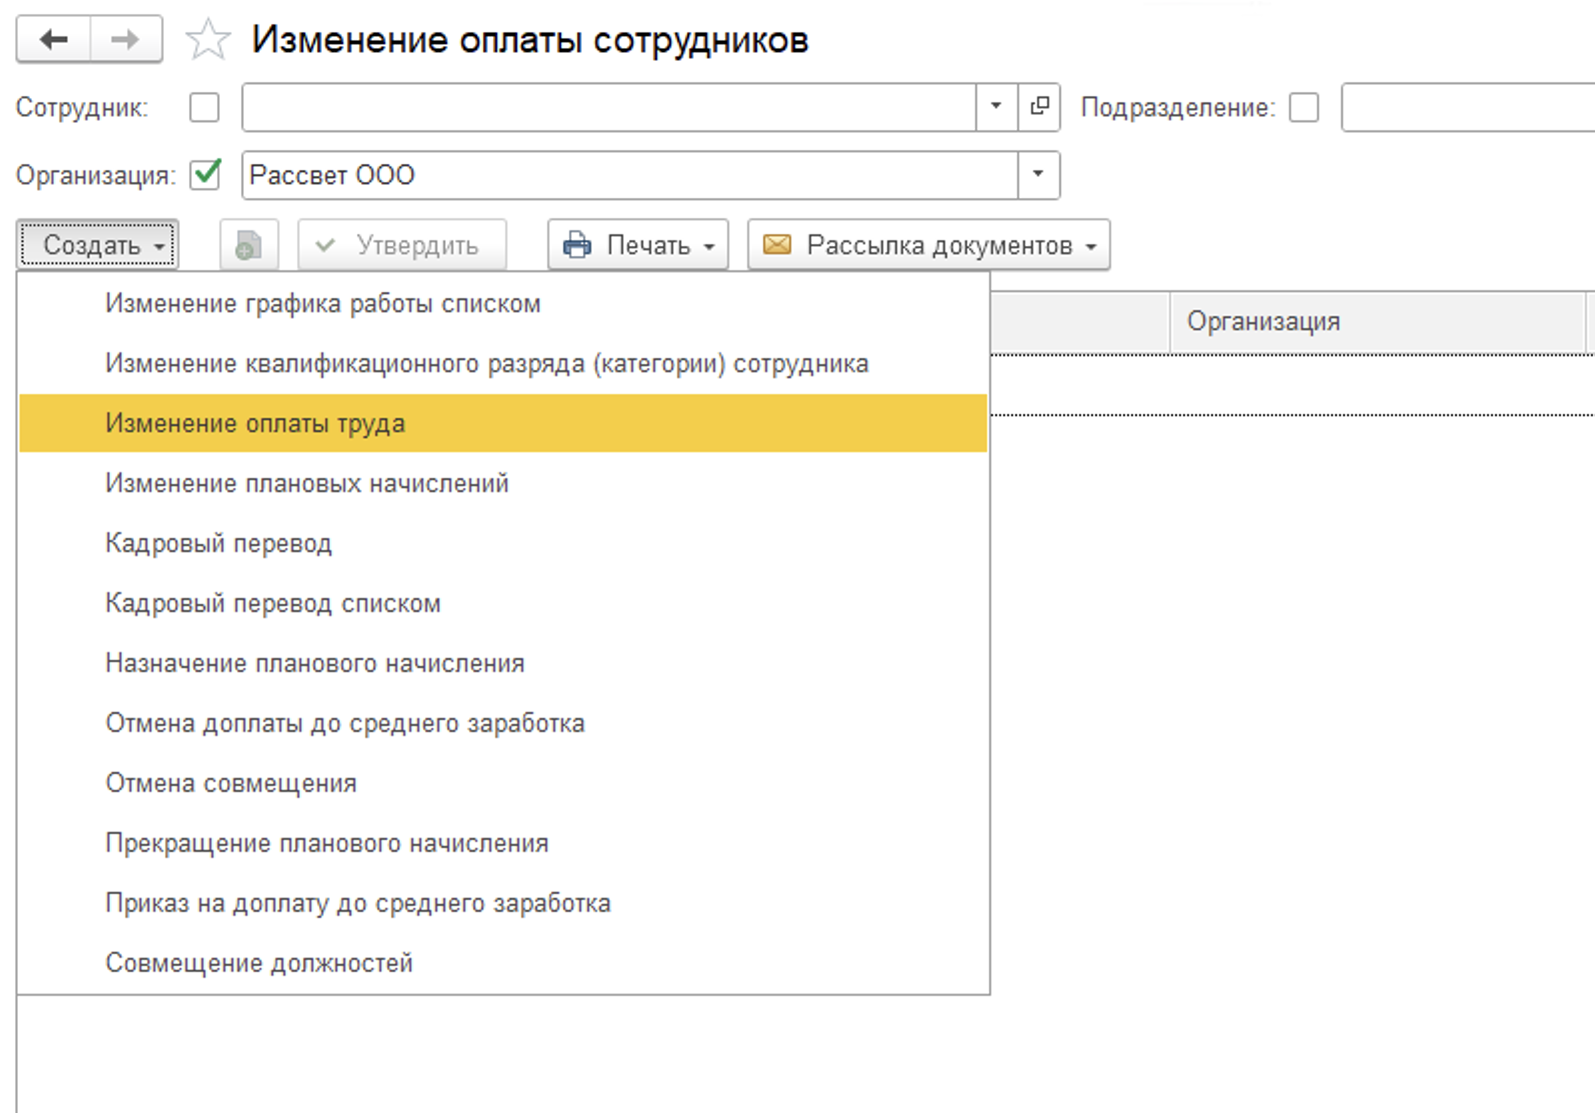
Task: Click the Подразделение input field
Action: click(x=1468, y=107)
